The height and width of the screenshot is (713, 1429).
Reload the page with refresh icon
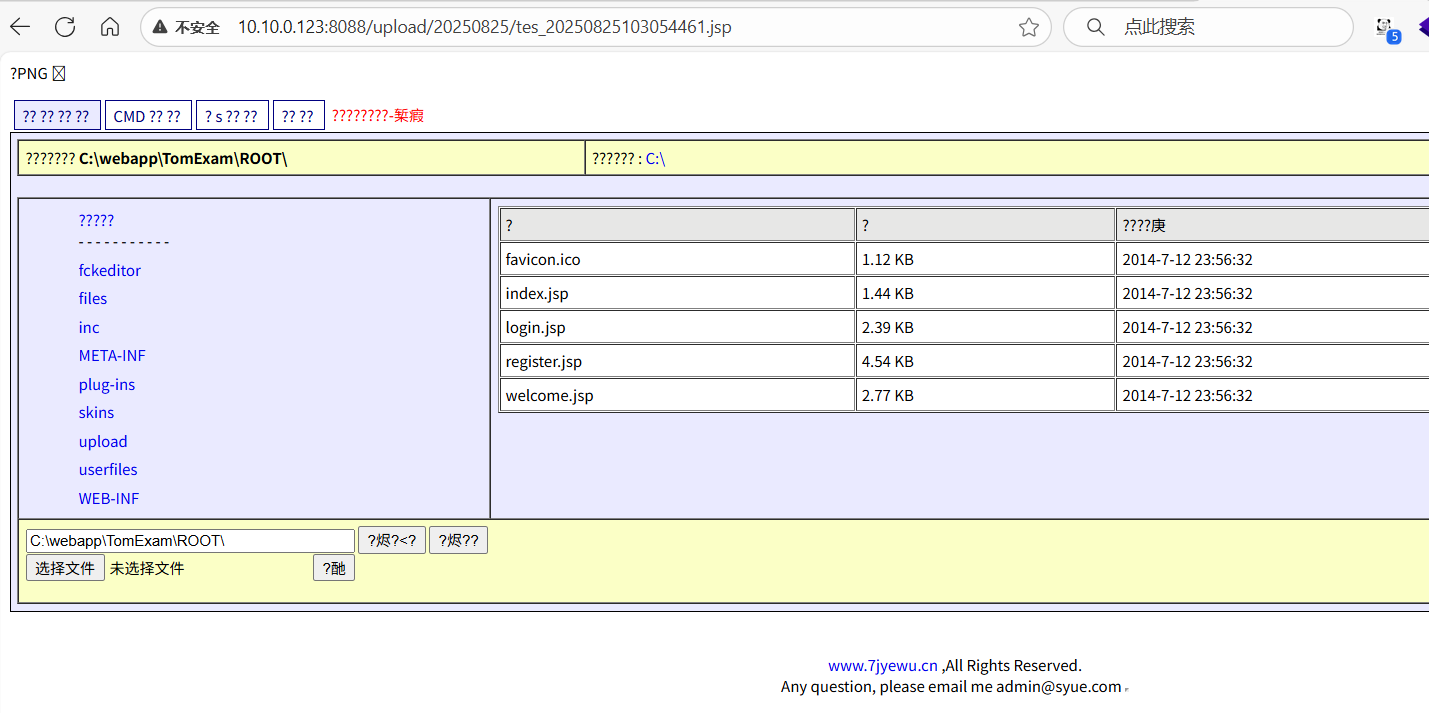65,27
